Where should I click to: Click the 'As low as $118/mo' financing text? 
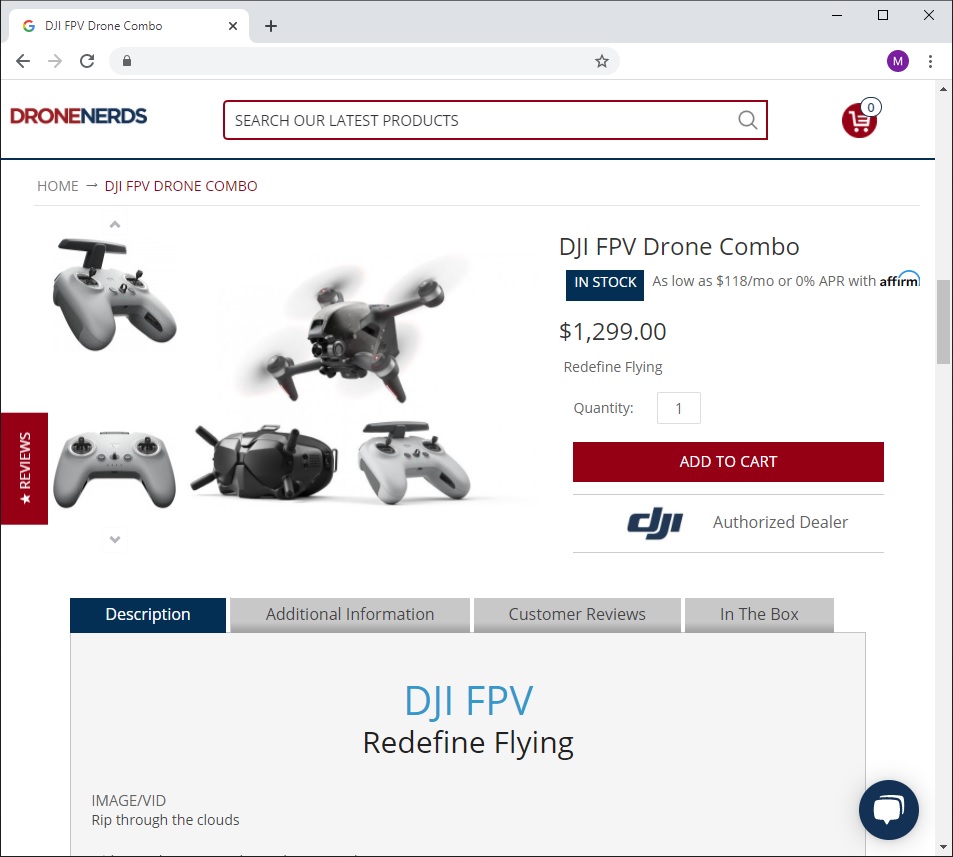click(765, 281)
